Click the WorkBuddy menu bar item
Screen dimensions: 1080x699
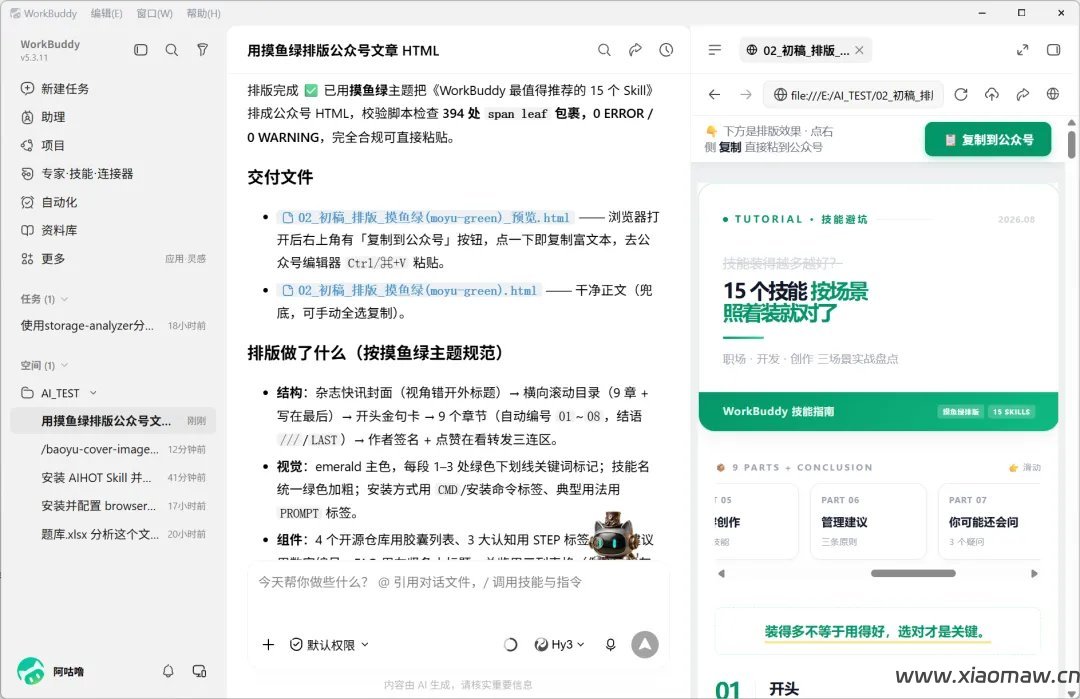[x=44, y=13]
